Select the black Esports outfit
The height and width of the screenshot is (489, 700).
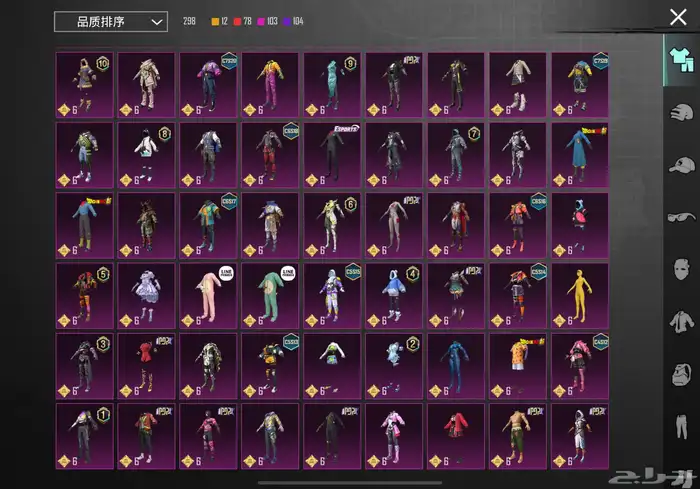[x=332, y=156]
